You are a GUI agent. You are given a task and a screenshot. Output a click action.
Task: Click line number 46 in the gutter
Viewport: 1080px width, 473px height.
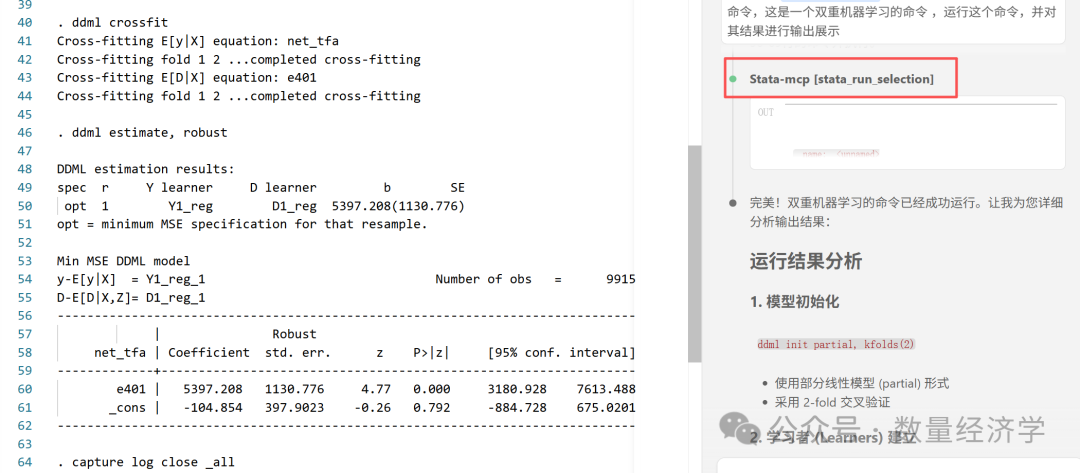24,132
